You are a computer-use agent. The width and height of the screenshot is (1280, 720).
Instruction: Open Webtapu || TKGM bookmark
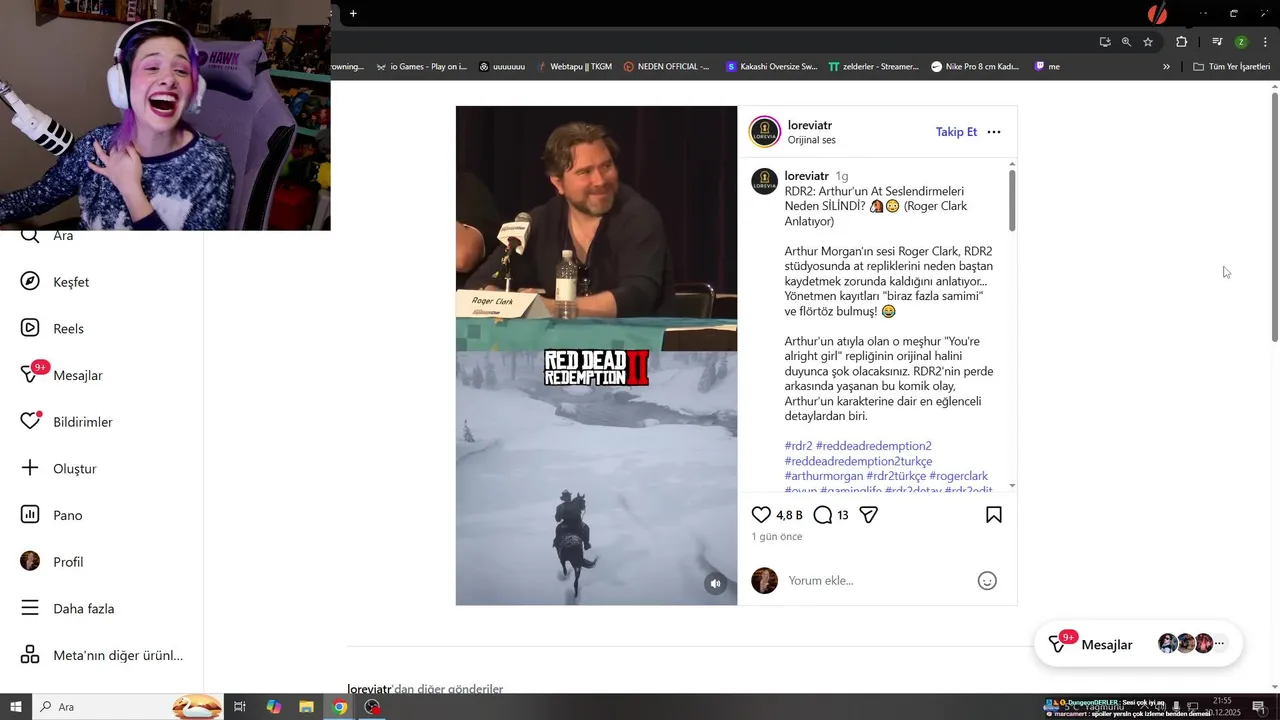point(574,67)
